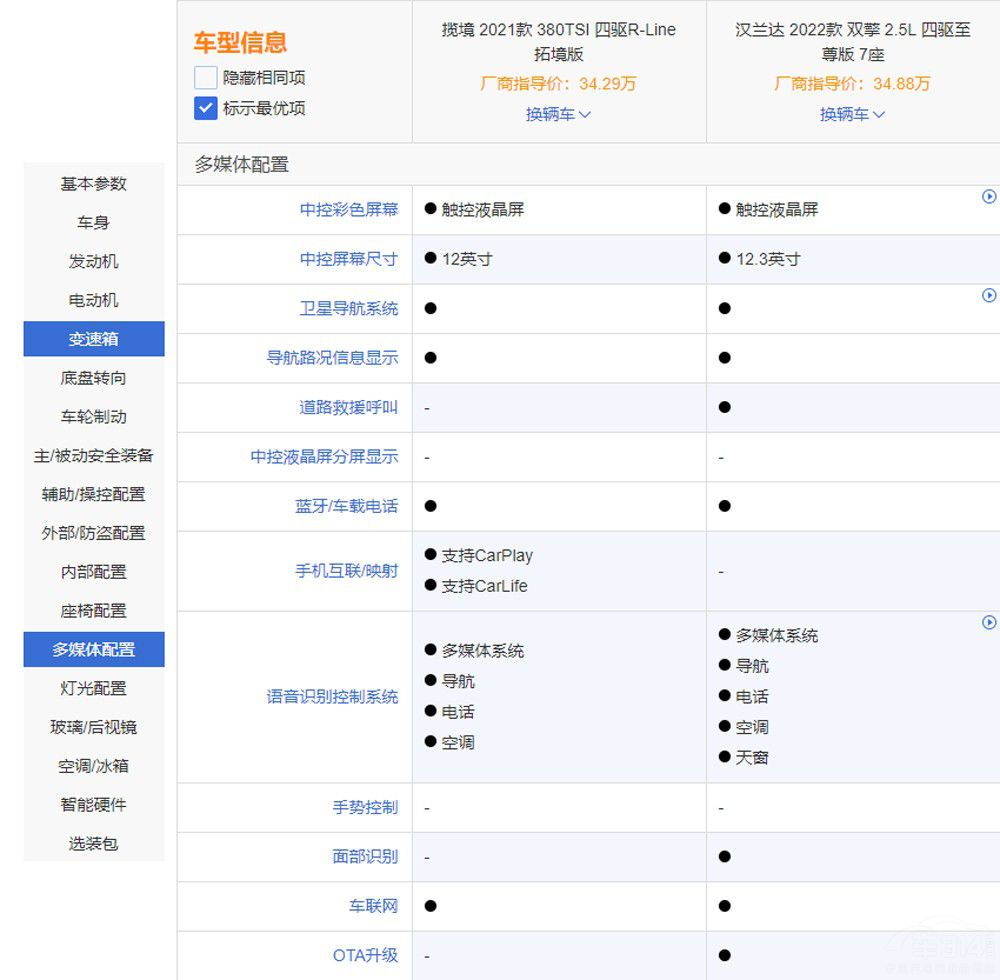Open 换辆车 dropdown for the 揽境 column
The image size is (1000, 980).
pos(557,114)
